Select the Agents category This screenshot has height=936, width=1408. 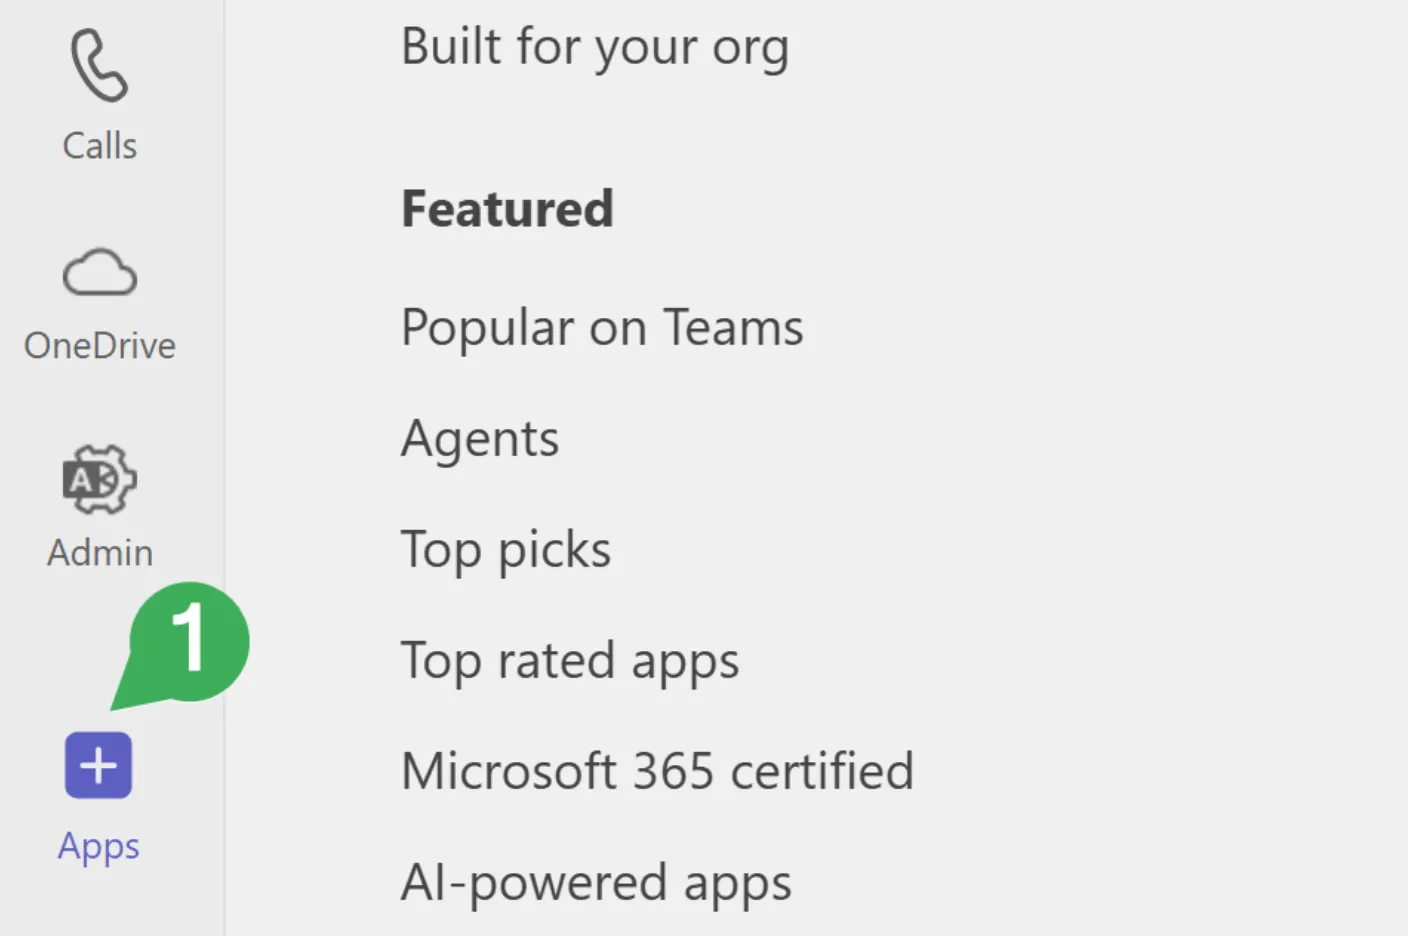(480, 439)
